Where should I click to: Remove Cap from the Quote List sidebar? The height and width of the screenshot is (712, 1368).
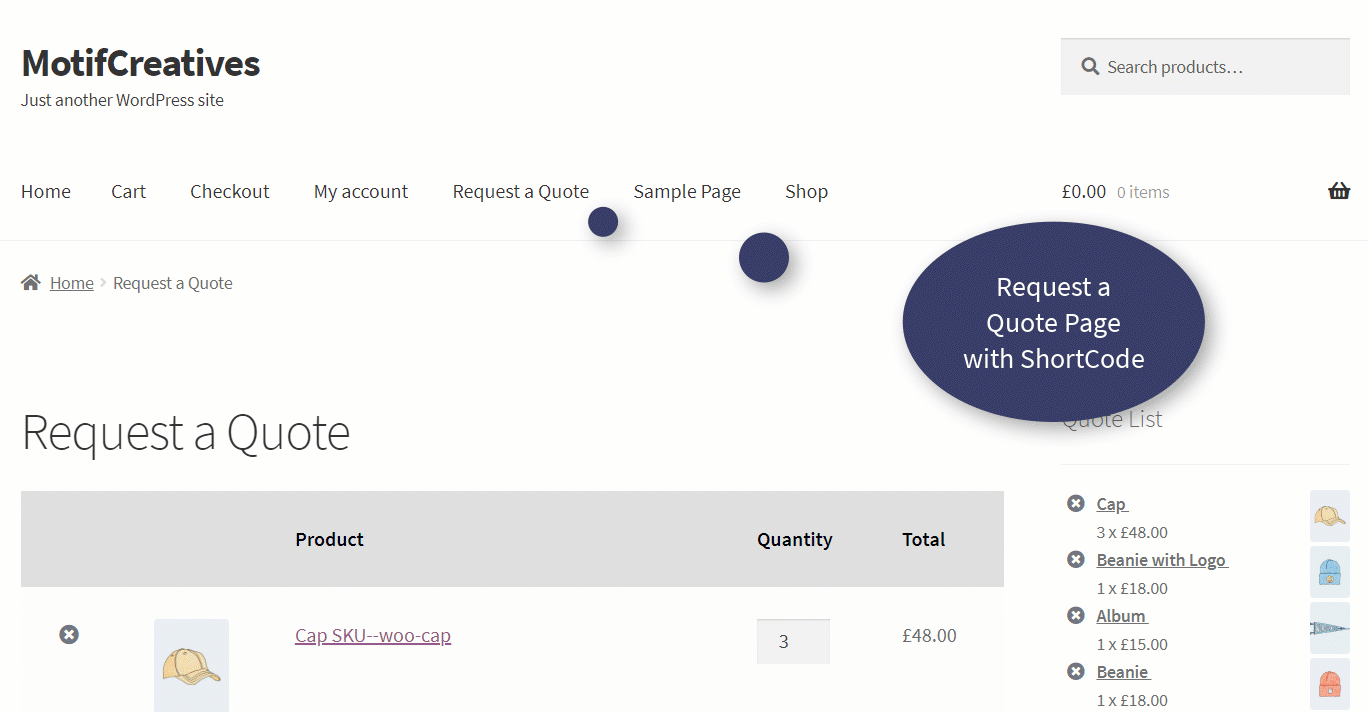tap(1075, 503)
